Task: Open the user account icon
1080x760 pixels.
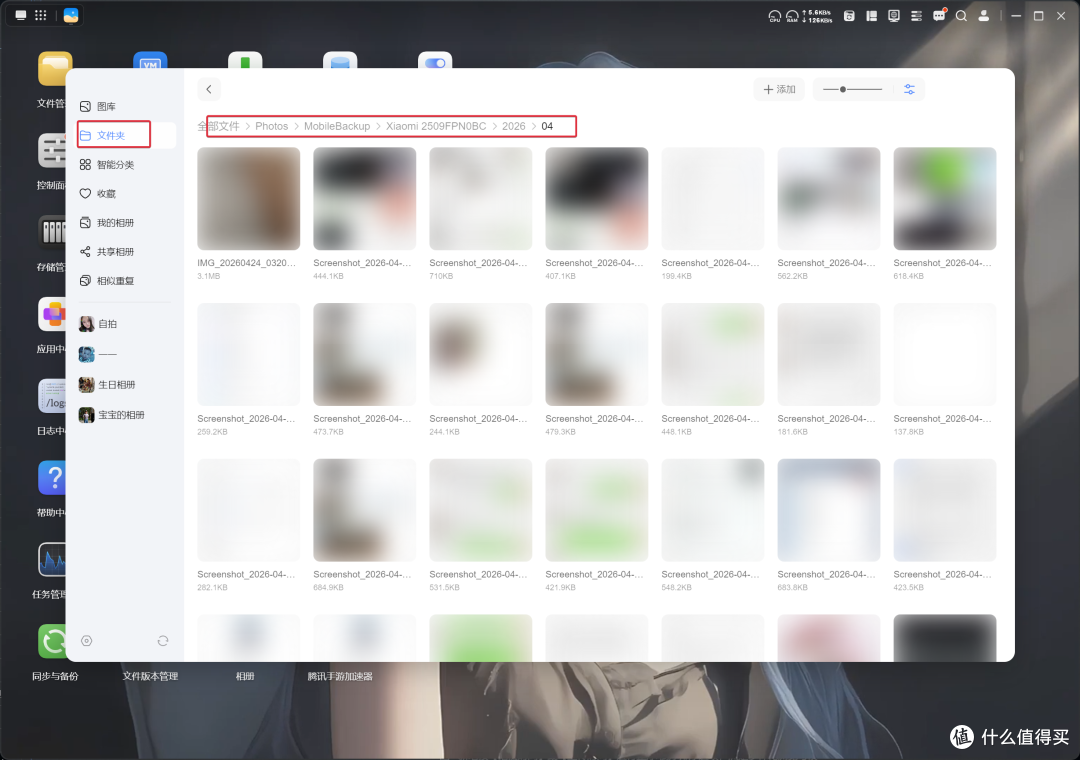Action: pos(984,16)
